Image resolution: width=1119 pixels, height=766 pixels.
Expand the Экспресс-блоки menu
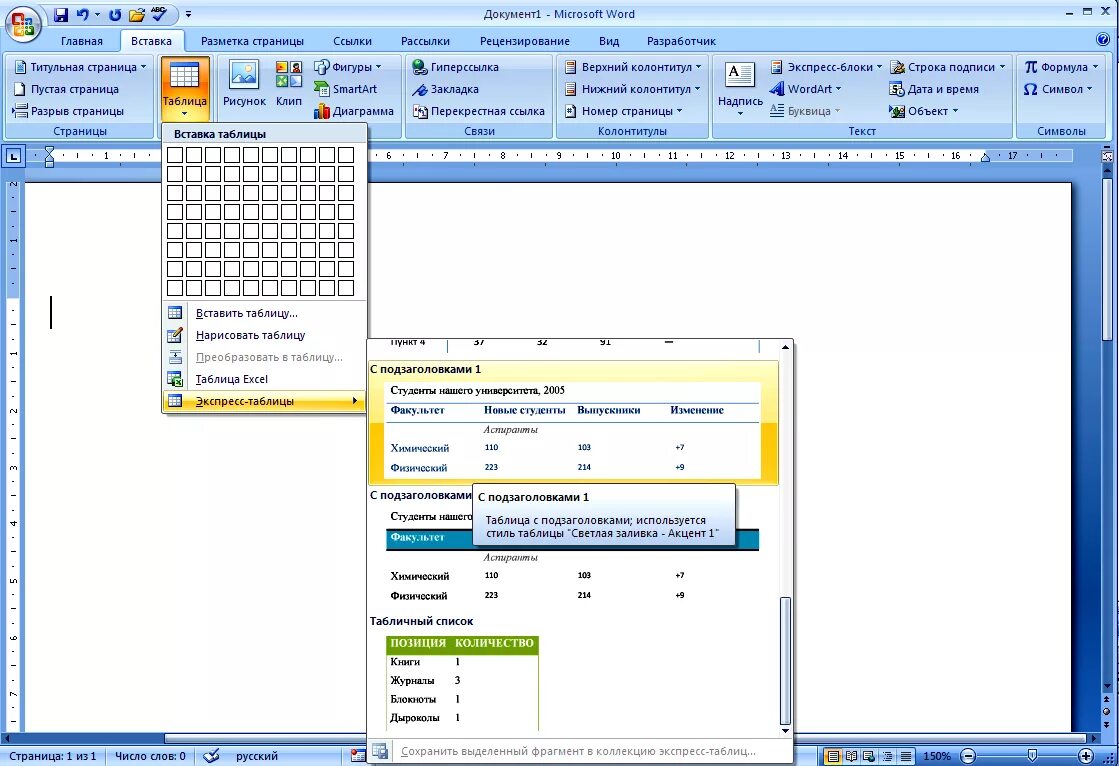tap(826, 67)
